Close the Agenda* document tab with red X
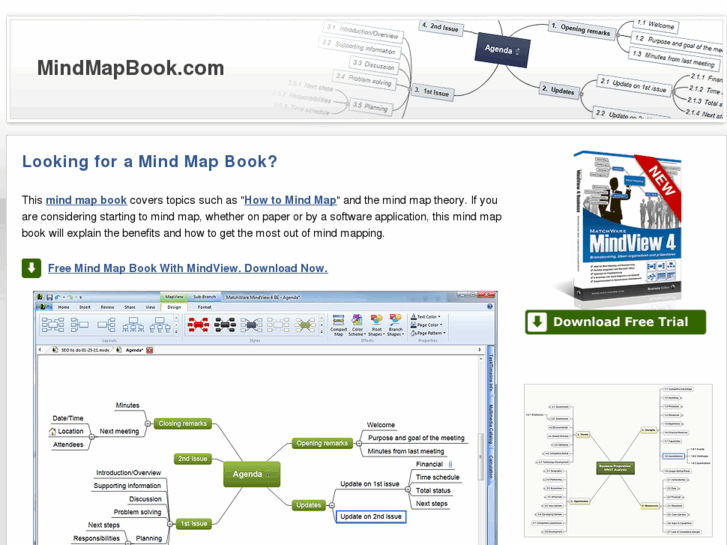This screenshot has height=545, width=727. click(150, 350)
